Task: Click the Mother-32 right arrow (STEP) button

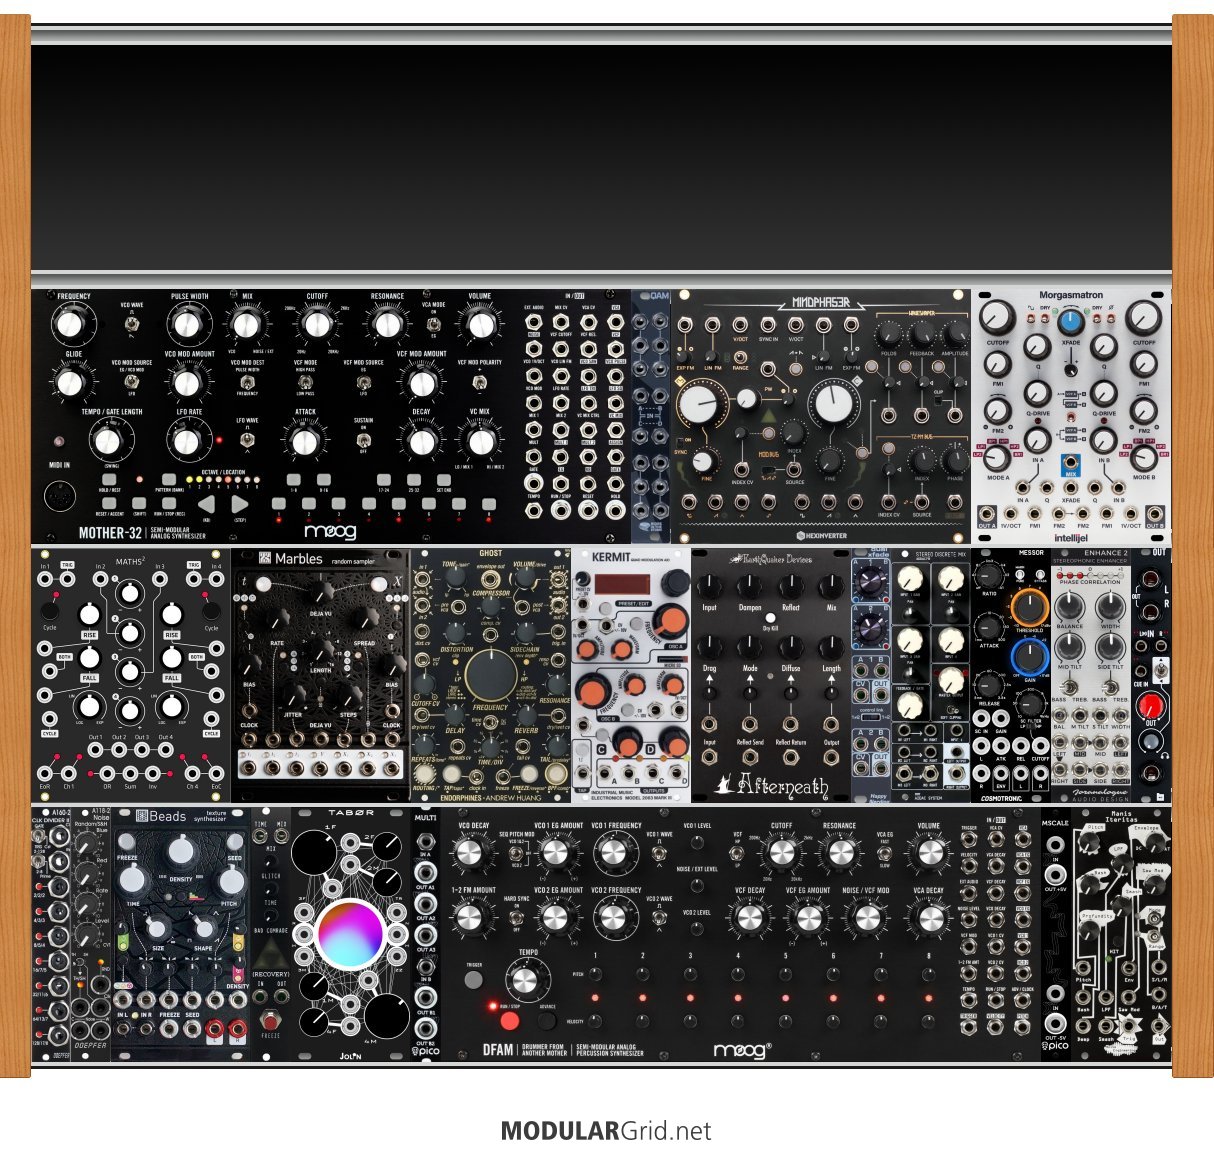Action: [240, 505]
